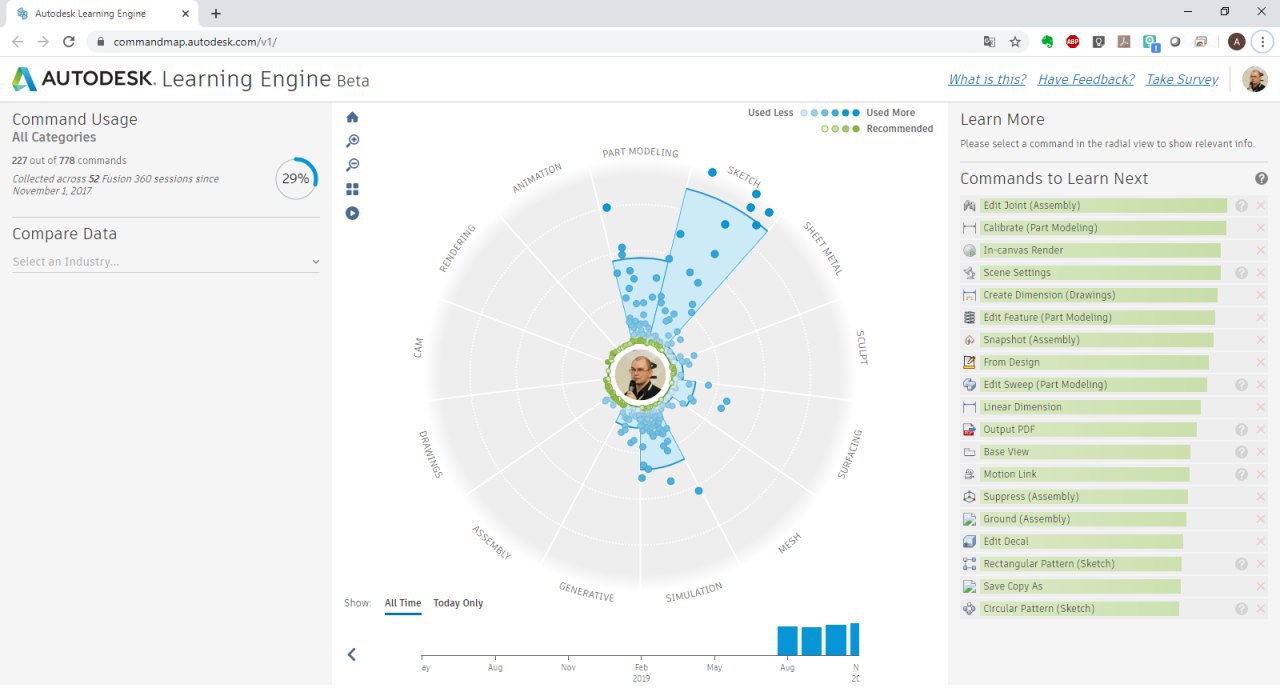The height and width of the screenshot is (688, 1280).
Task: Click the Chrome profile avatar A
Action: click(1237, 42)
